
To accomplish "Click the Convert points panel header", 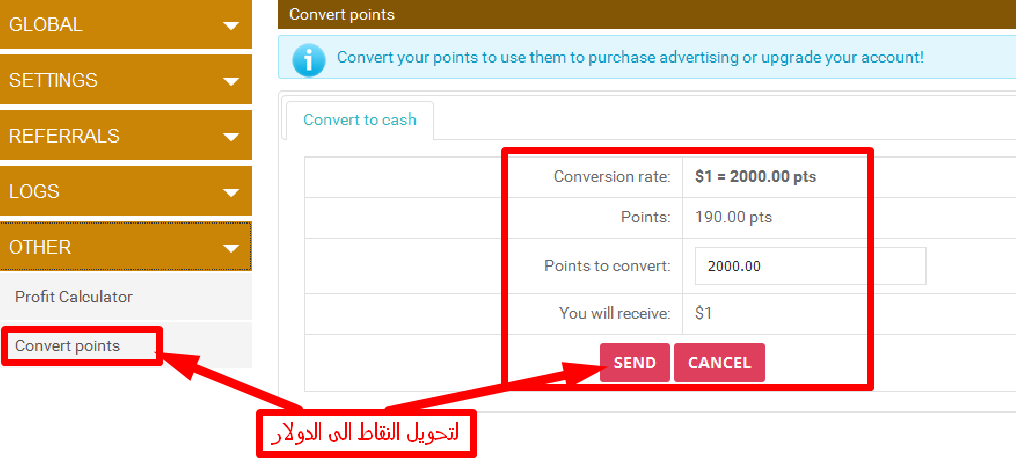I will point(647,14).
